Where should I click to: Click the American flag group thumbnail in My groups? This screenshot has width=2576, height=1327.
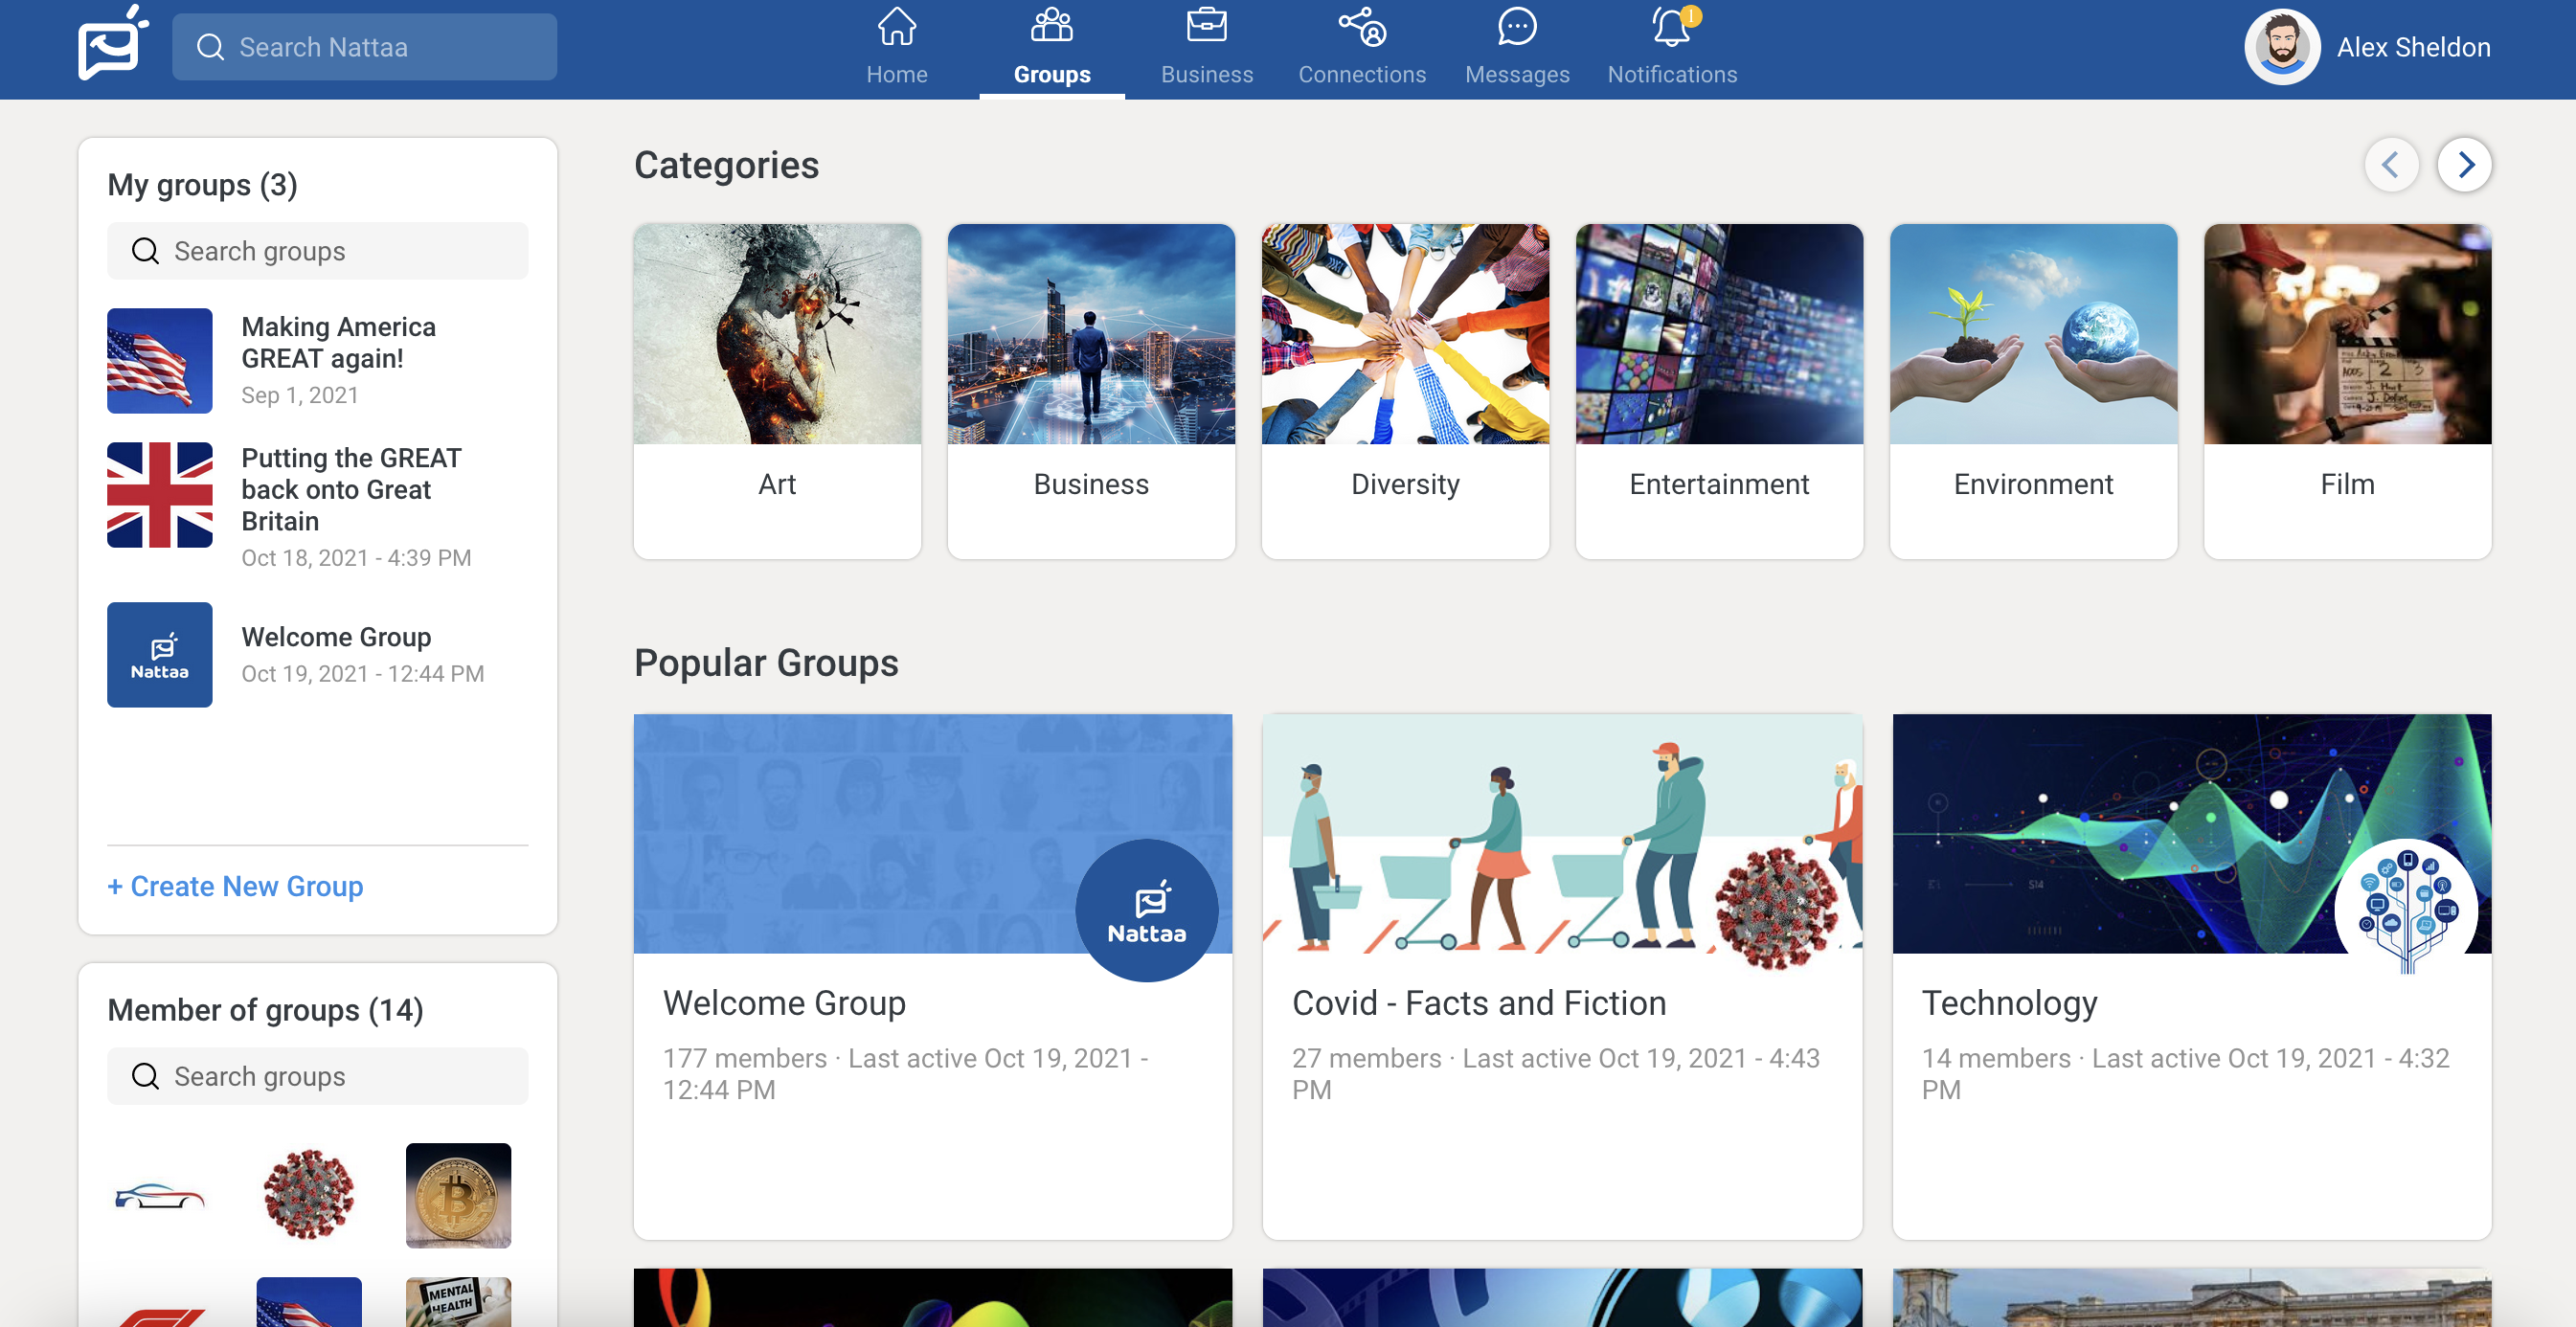point(159,360)
